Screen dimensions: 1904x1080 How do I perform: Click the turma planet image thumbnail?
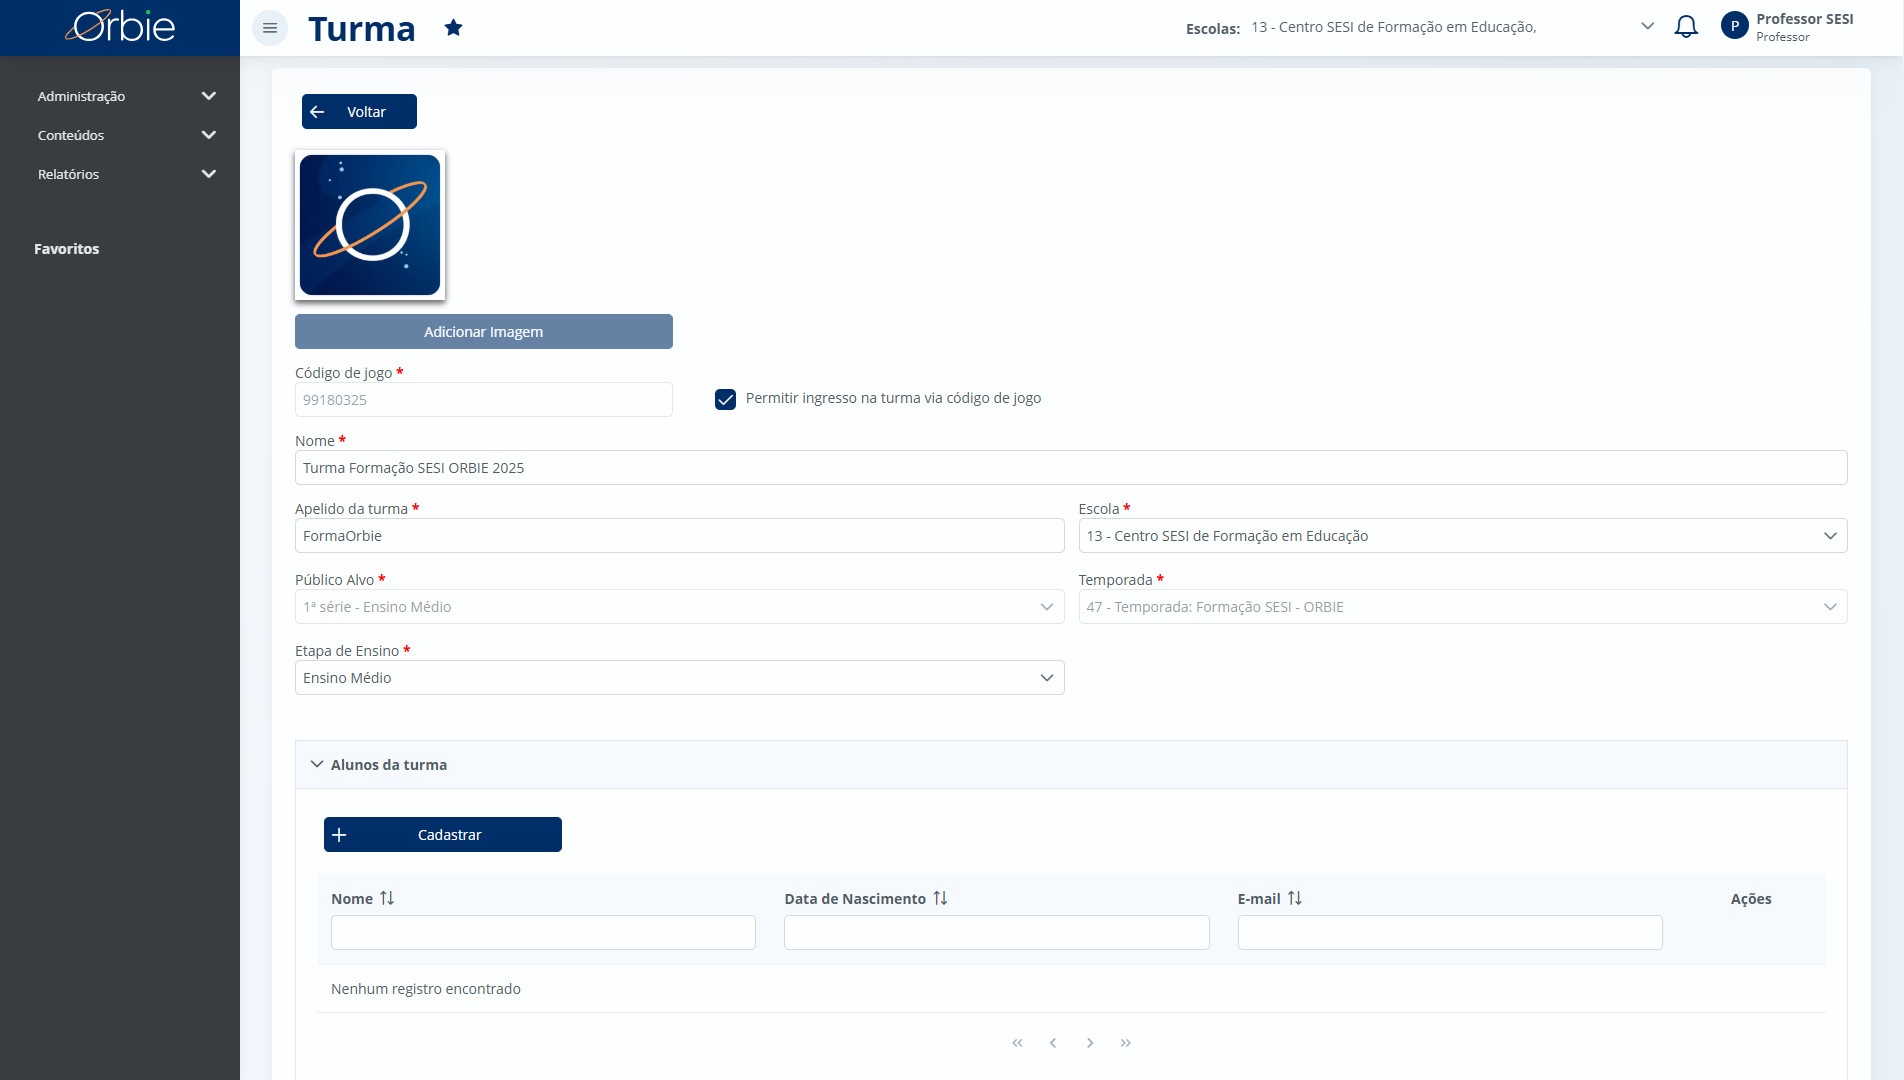(370, 225)
